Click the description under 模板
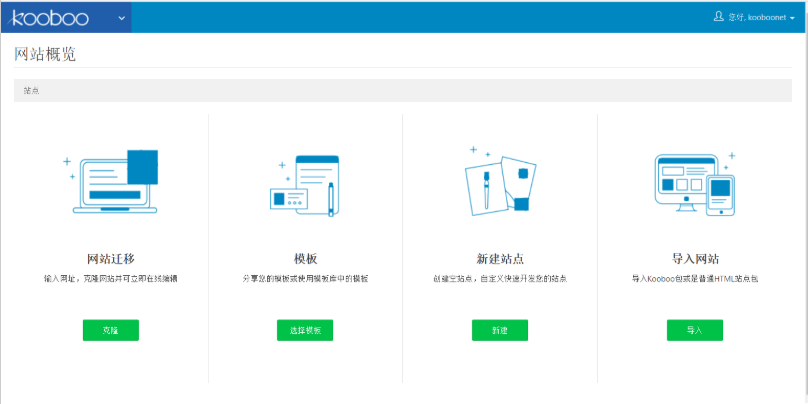This screenshot has width=808, height=404. [x=305, y=279]
